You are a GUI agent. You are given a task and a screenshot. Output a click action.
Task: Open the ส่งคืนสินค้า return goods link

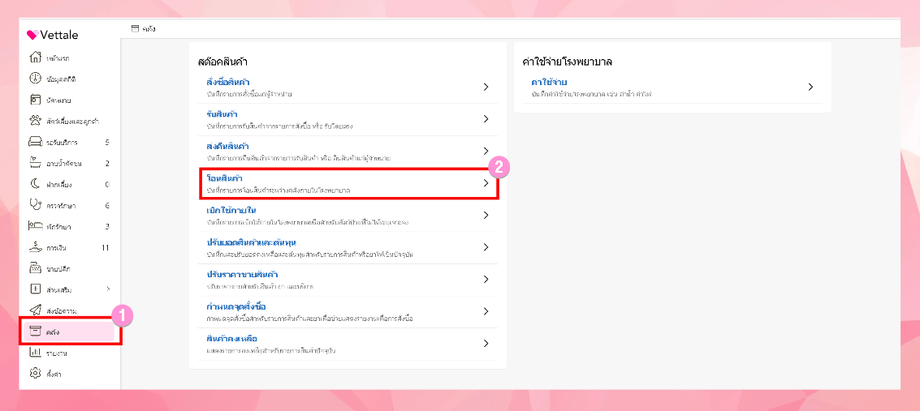228,146
